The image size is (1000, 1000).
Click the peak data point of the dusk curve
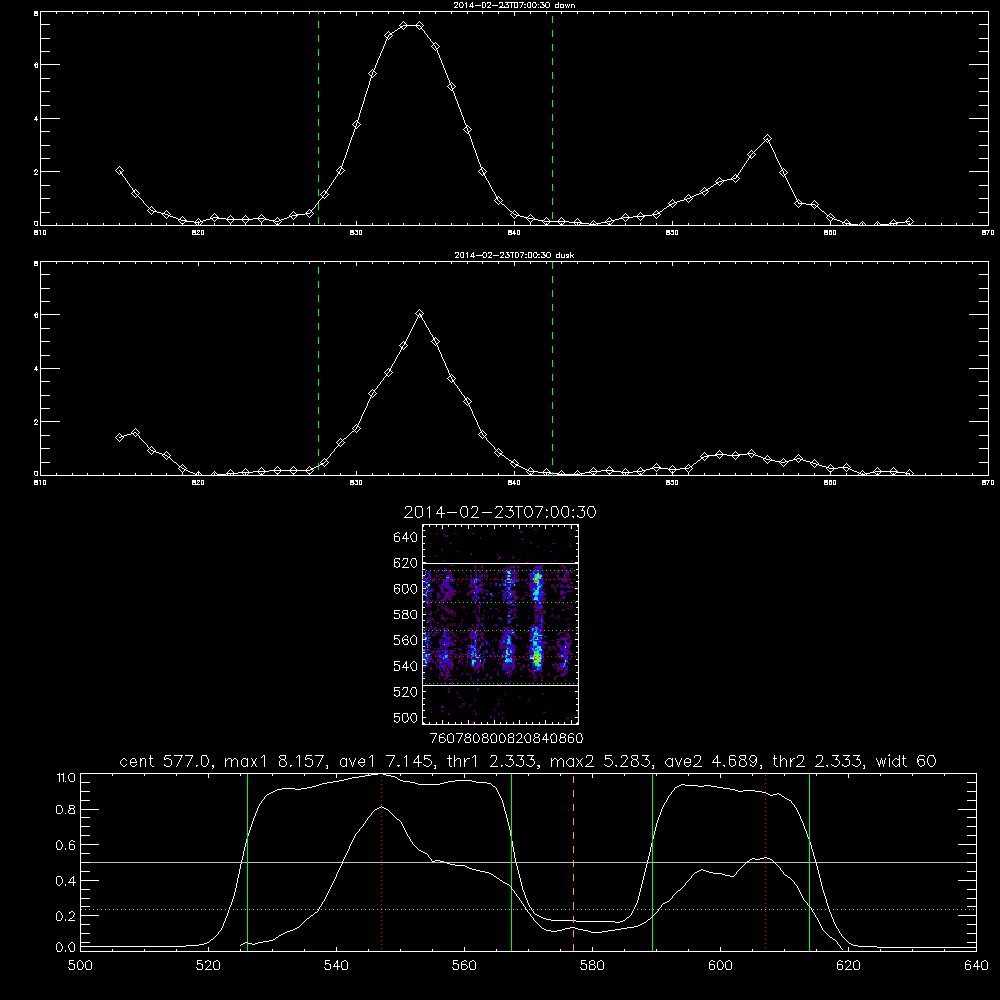pyautogui.click(x=420, y=314)
